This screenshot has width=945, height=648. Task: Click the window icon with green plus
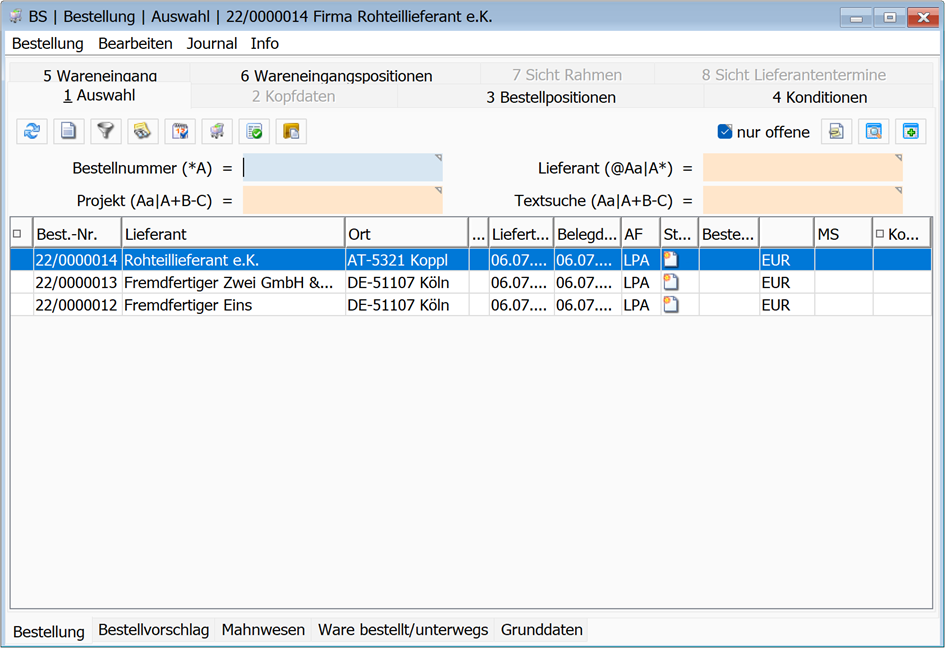[x=910, y=131]
